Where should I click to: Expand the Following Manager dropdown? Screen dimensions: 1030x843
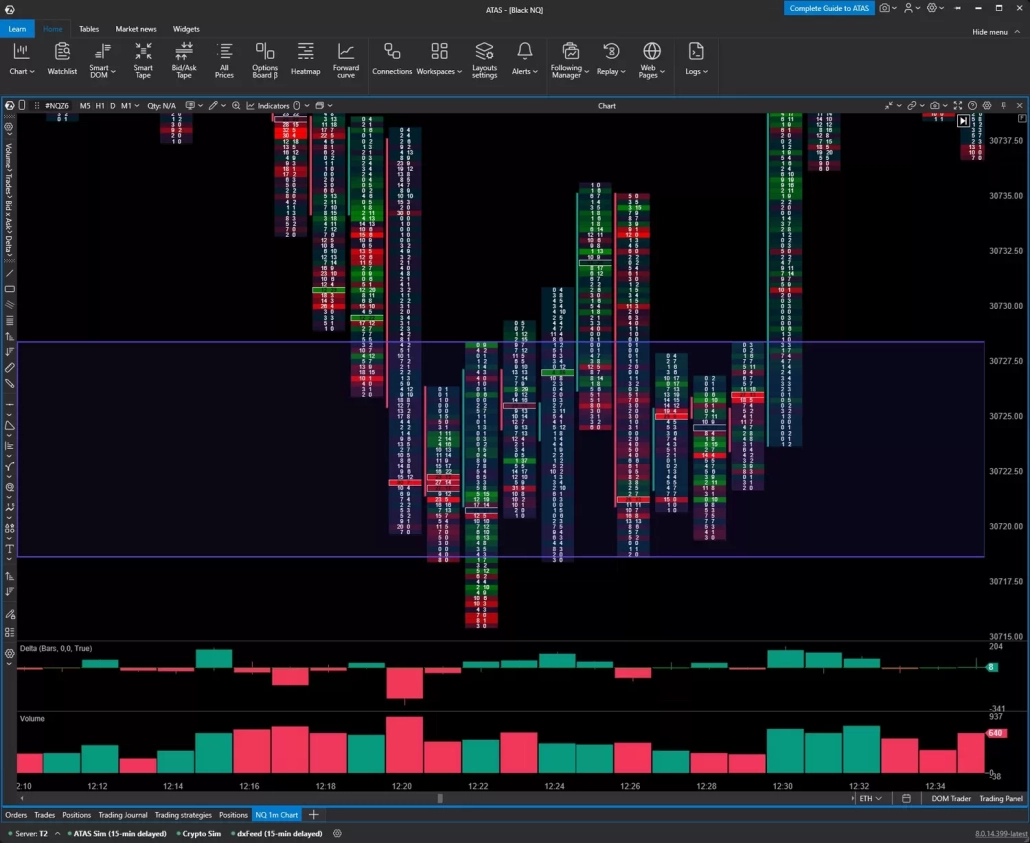[x=587, y=71]
